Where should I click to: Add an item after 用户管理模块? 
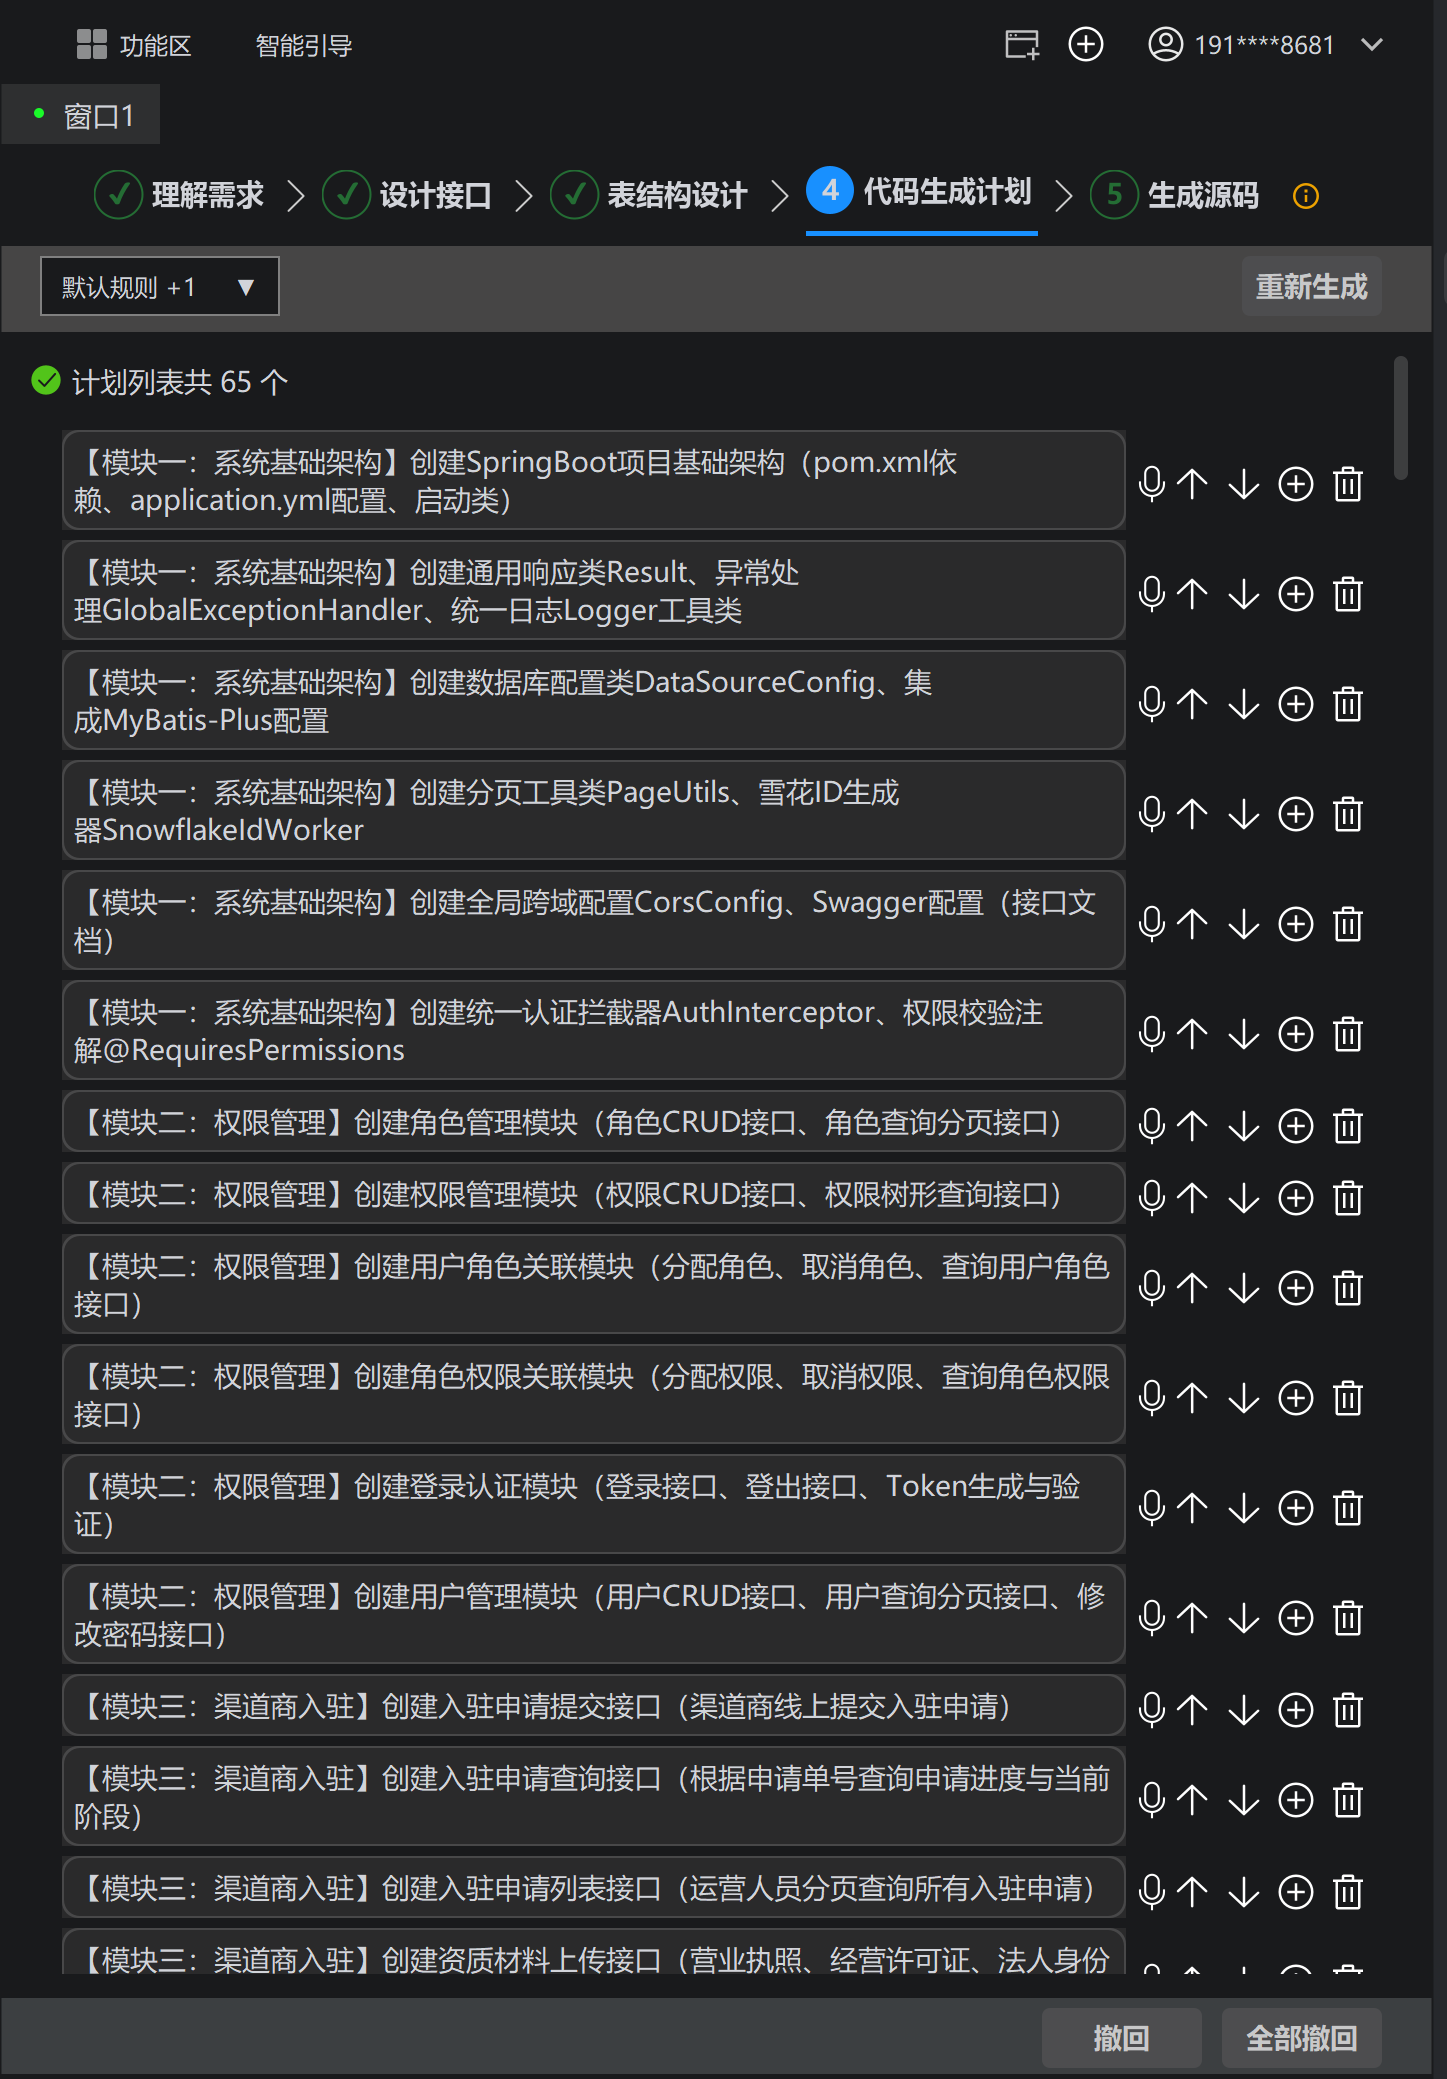click(1296, 1618)
